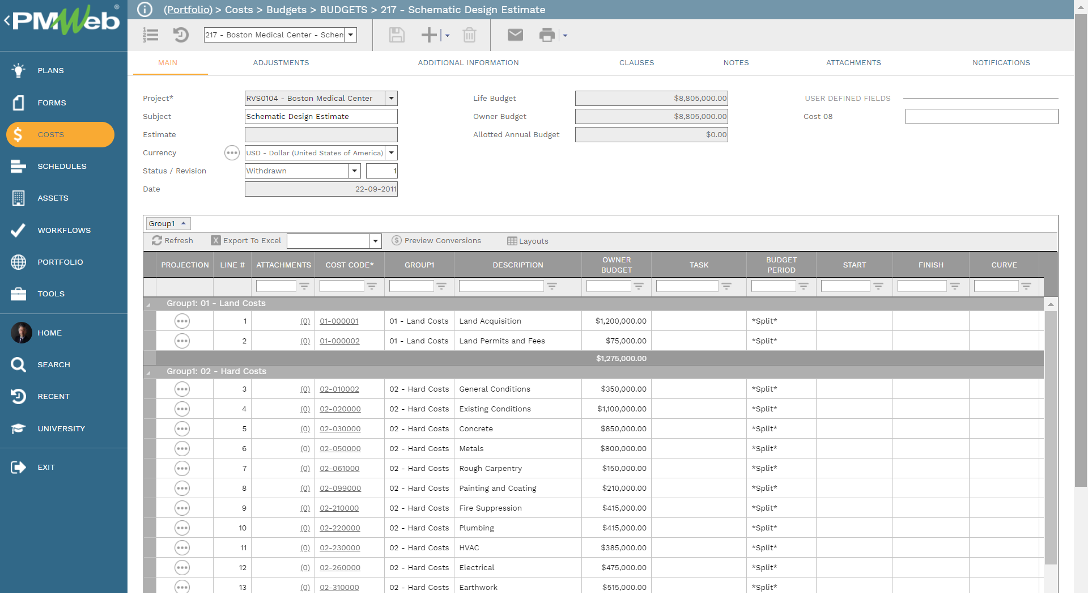The image size is (1089, 593).
Task: Open the Tools module
Action: click(x=51, y=294)
